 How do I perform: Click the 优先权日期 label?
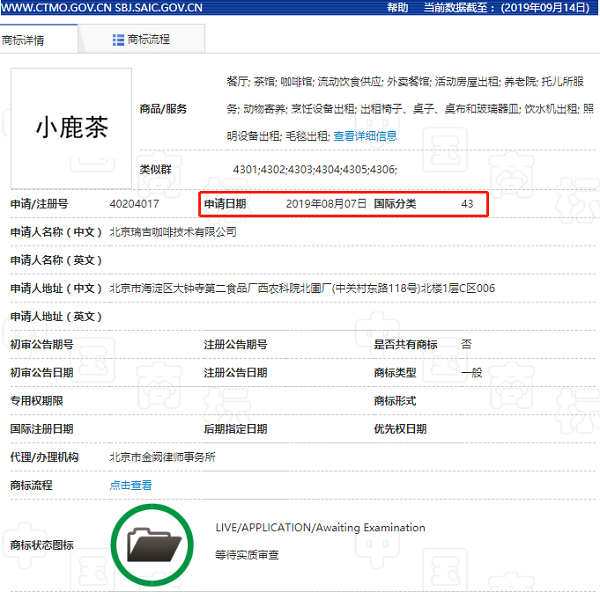400,429
